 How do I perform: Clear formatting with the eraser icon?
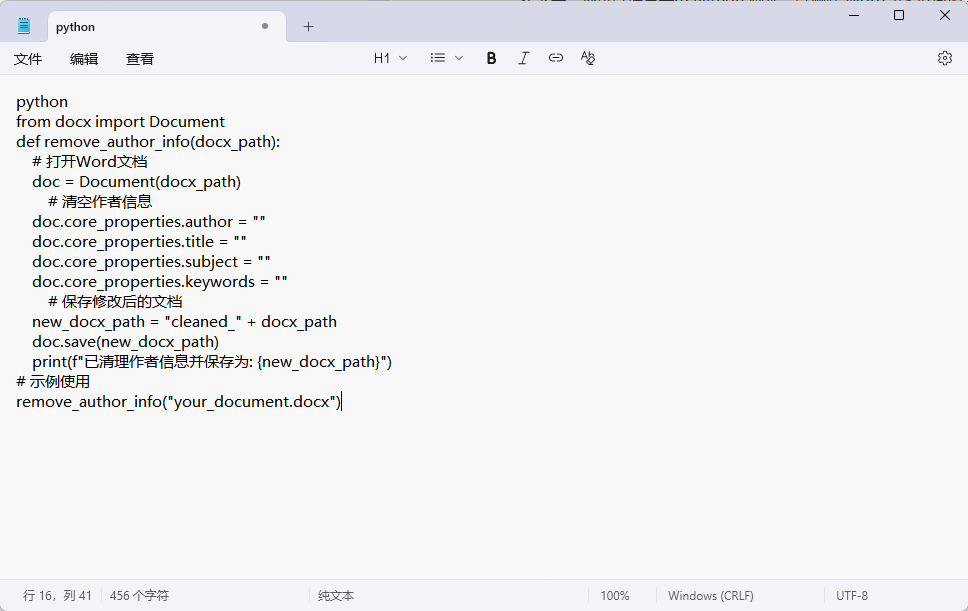[588, 58]
